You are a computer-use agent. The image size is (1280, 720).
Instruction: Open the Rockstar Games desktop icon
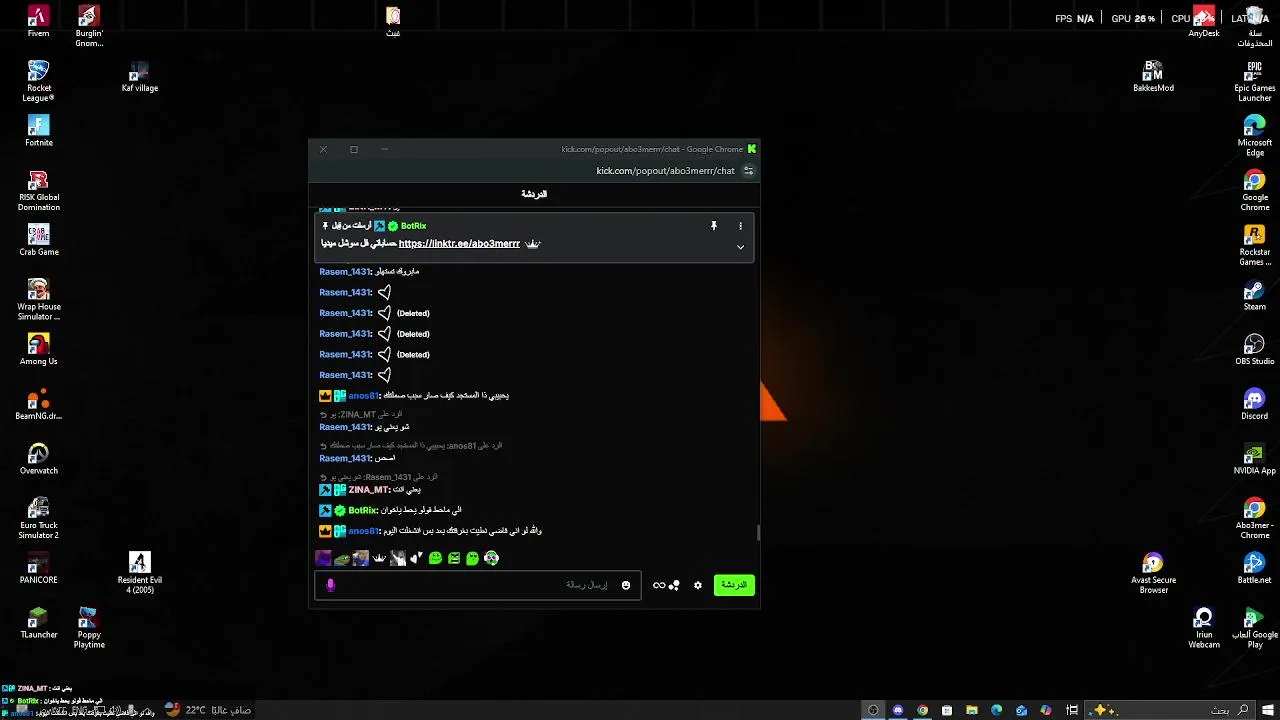click(x=1254, y=245)
